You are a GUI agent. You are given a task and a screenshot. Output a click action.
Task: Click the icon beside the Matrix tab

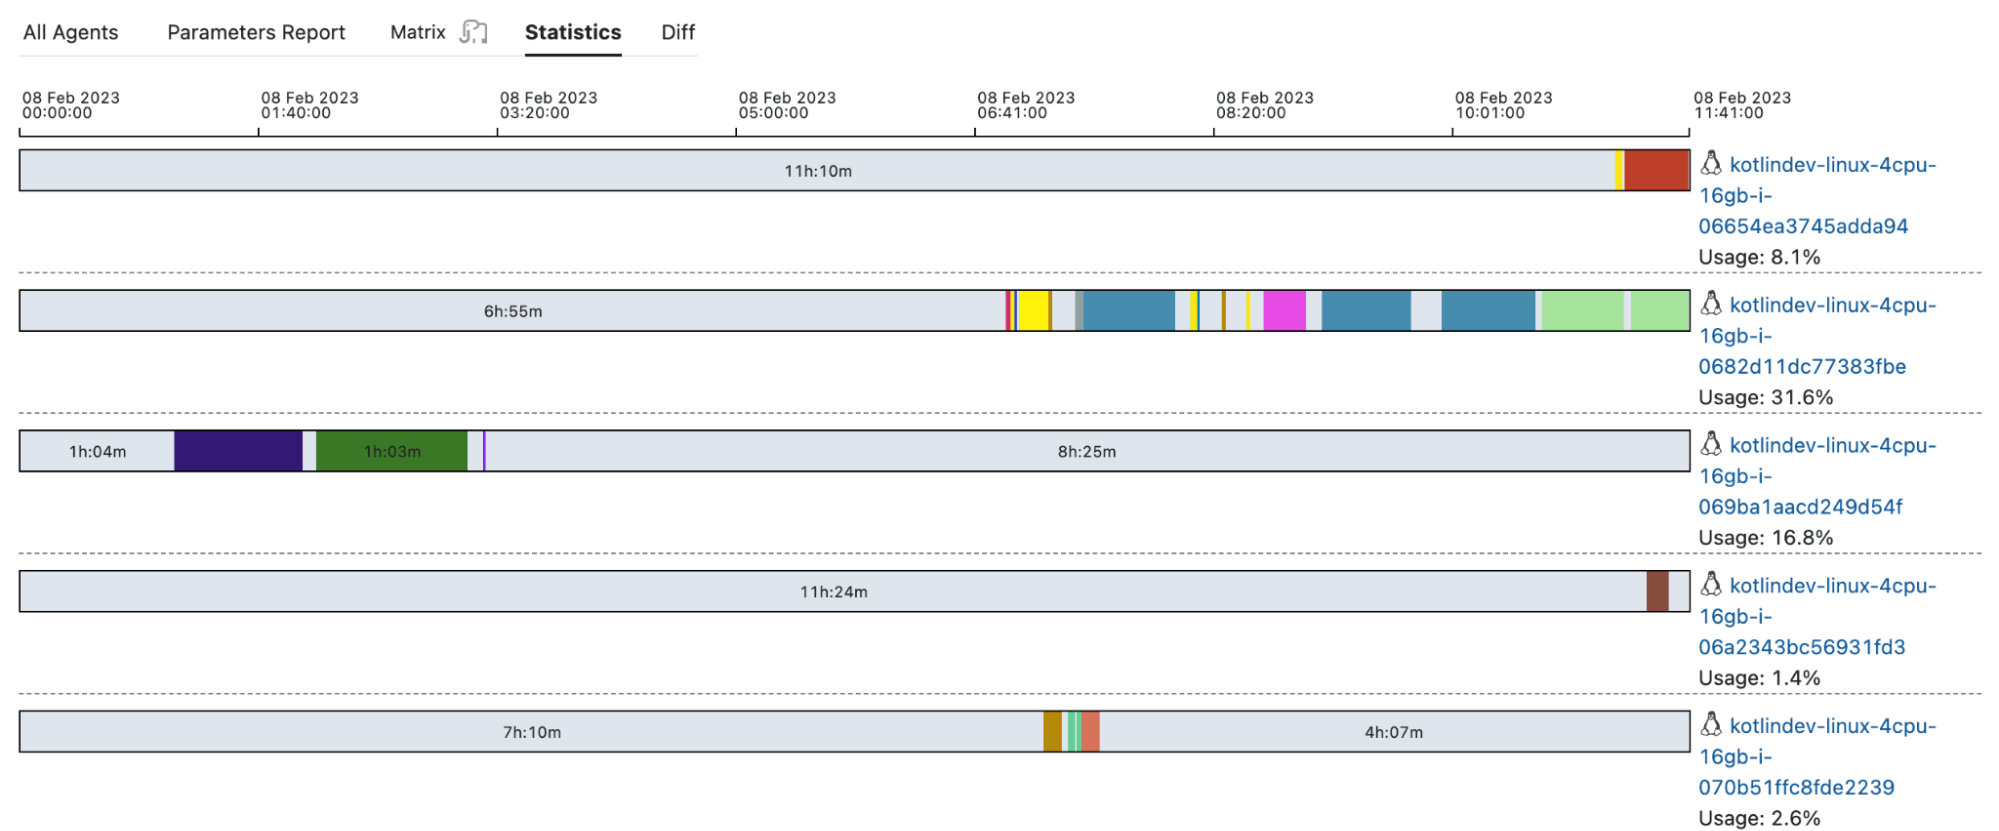click(473, 32)
